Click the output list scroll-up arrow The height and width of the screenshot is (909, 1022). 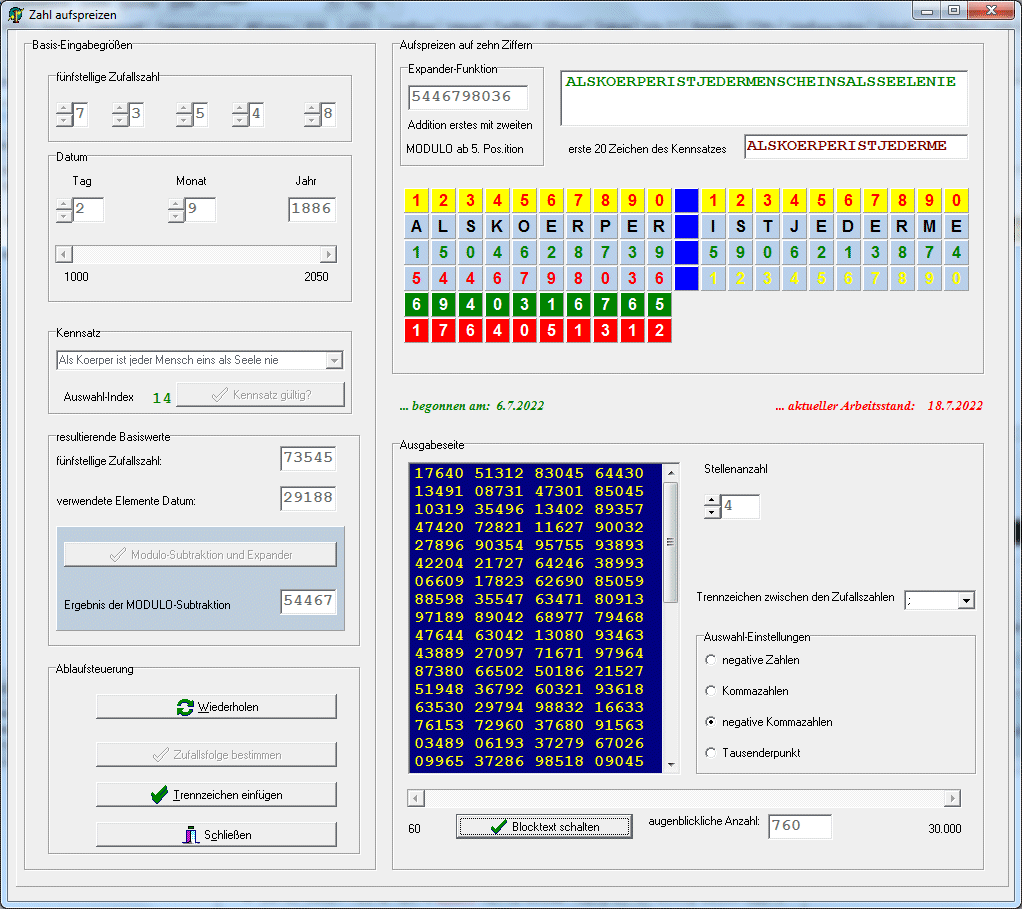tap(671, 472)
